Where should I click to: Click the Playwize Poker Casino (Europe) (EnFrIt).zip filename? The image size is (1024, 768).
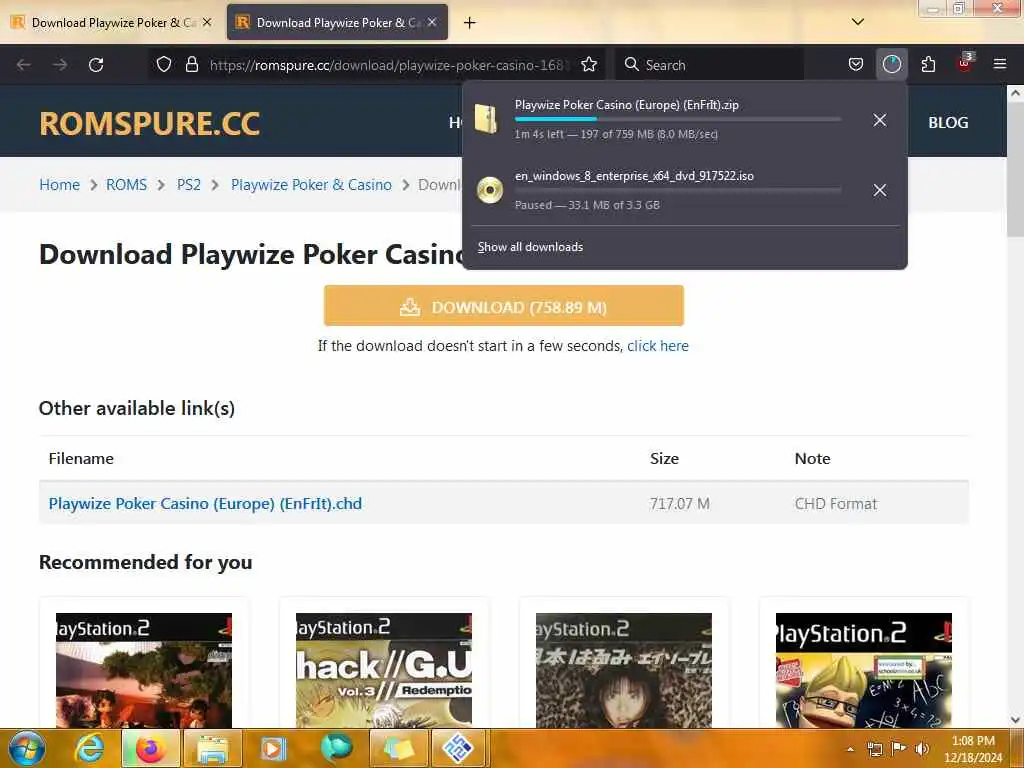click(x=626, y=104)
